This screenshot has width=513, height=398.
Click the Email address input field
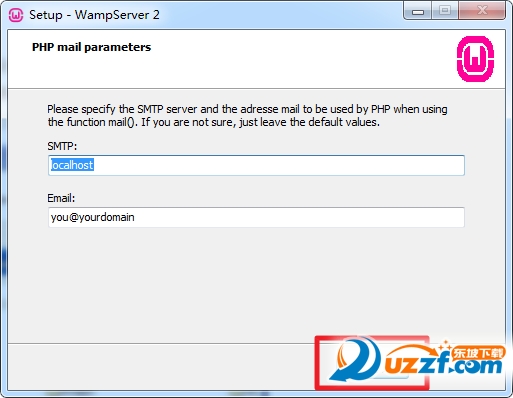[256, 217]
